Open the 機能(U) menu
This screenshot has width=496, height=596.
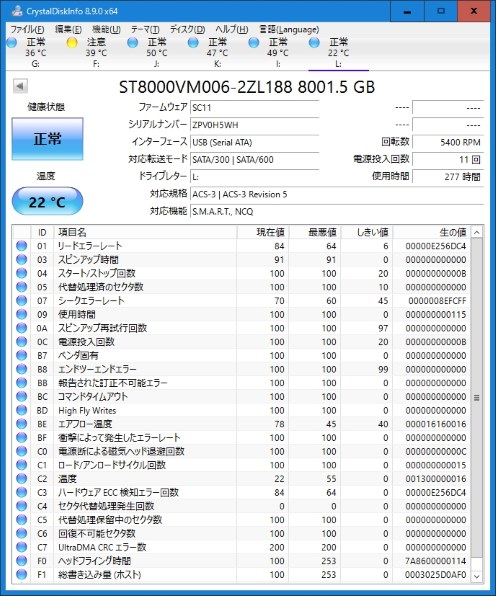click(x=106, y=29)
